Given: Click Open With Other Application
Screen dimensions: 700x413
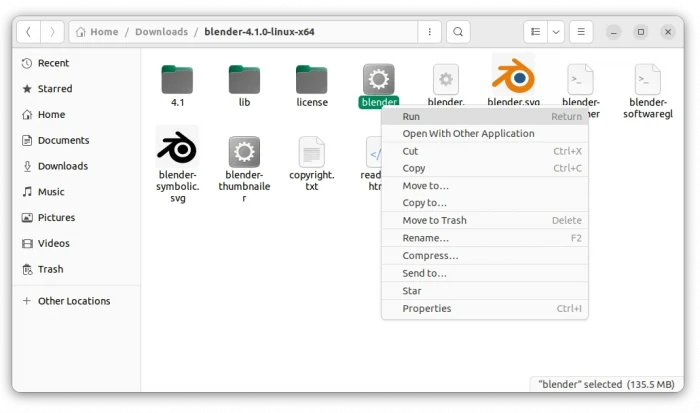Looking at the screenshot, I should 468,133.
